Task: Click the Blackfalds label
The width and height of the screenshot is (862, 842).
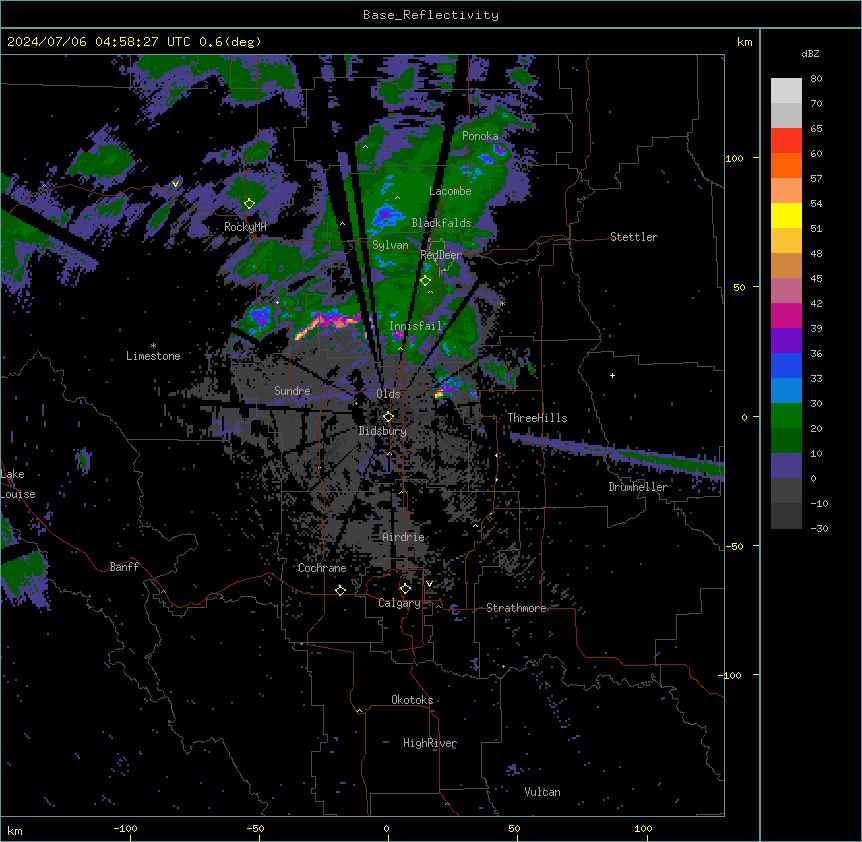Action: 441,223
